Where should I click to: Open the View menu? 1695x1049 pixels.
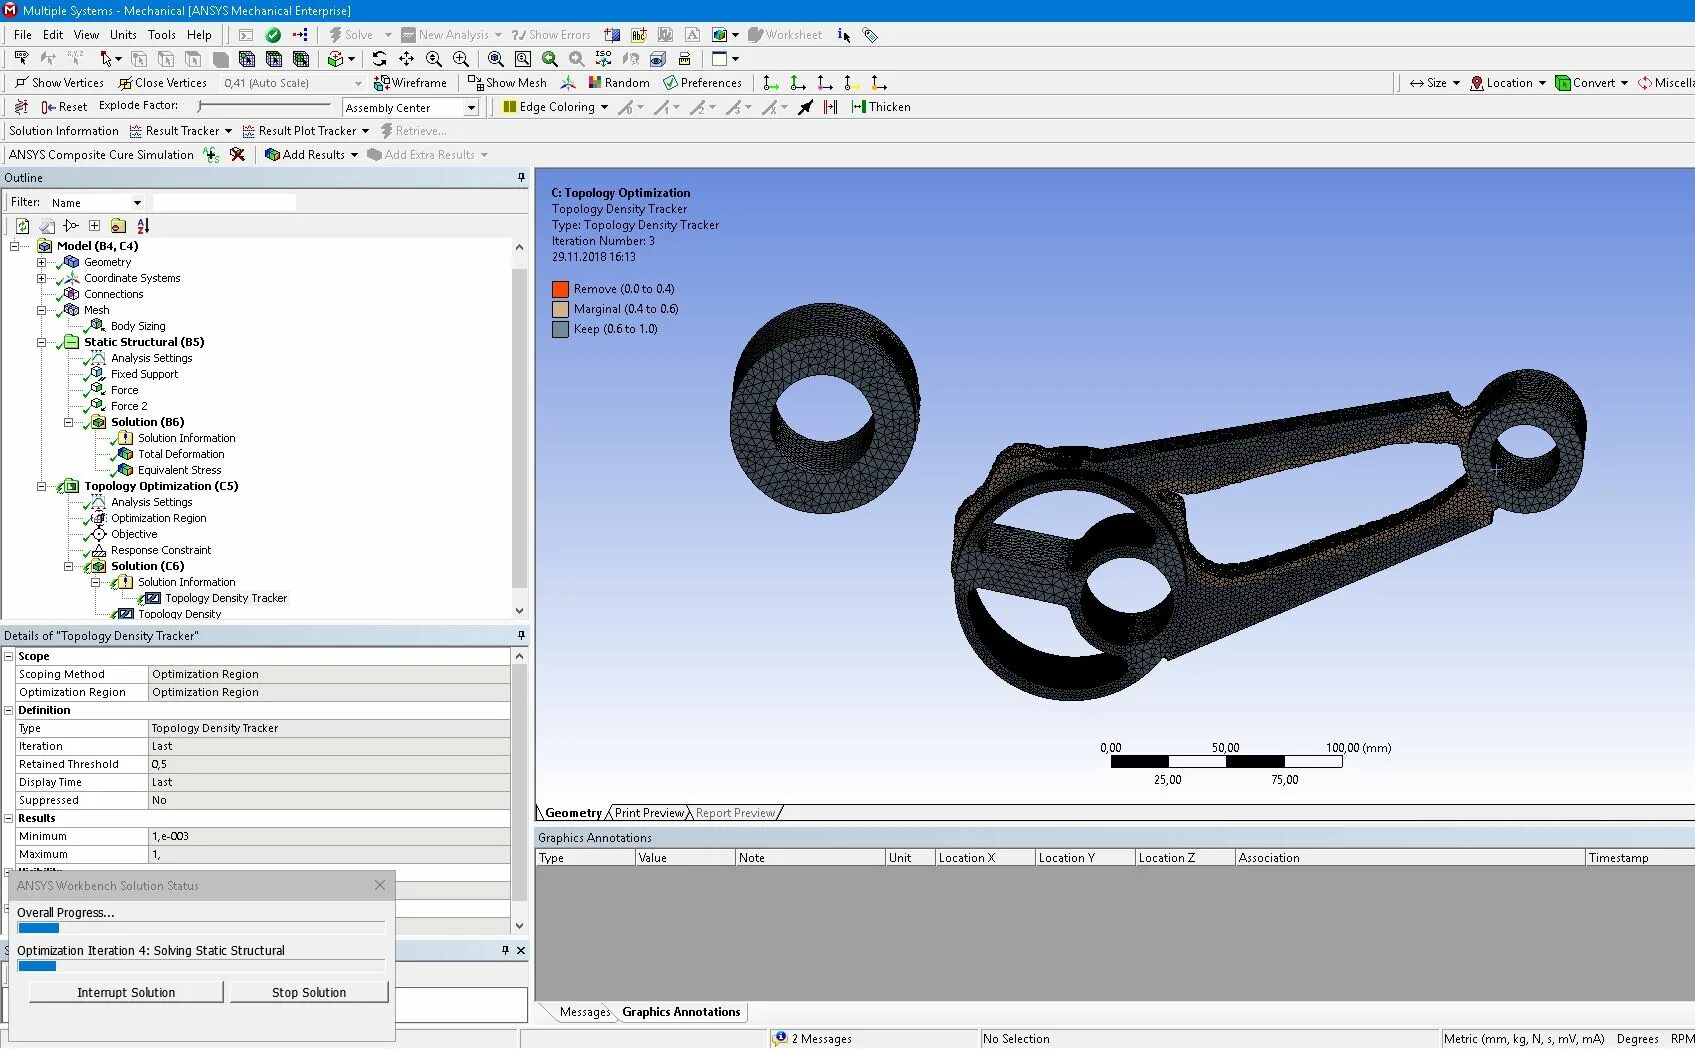87,35
